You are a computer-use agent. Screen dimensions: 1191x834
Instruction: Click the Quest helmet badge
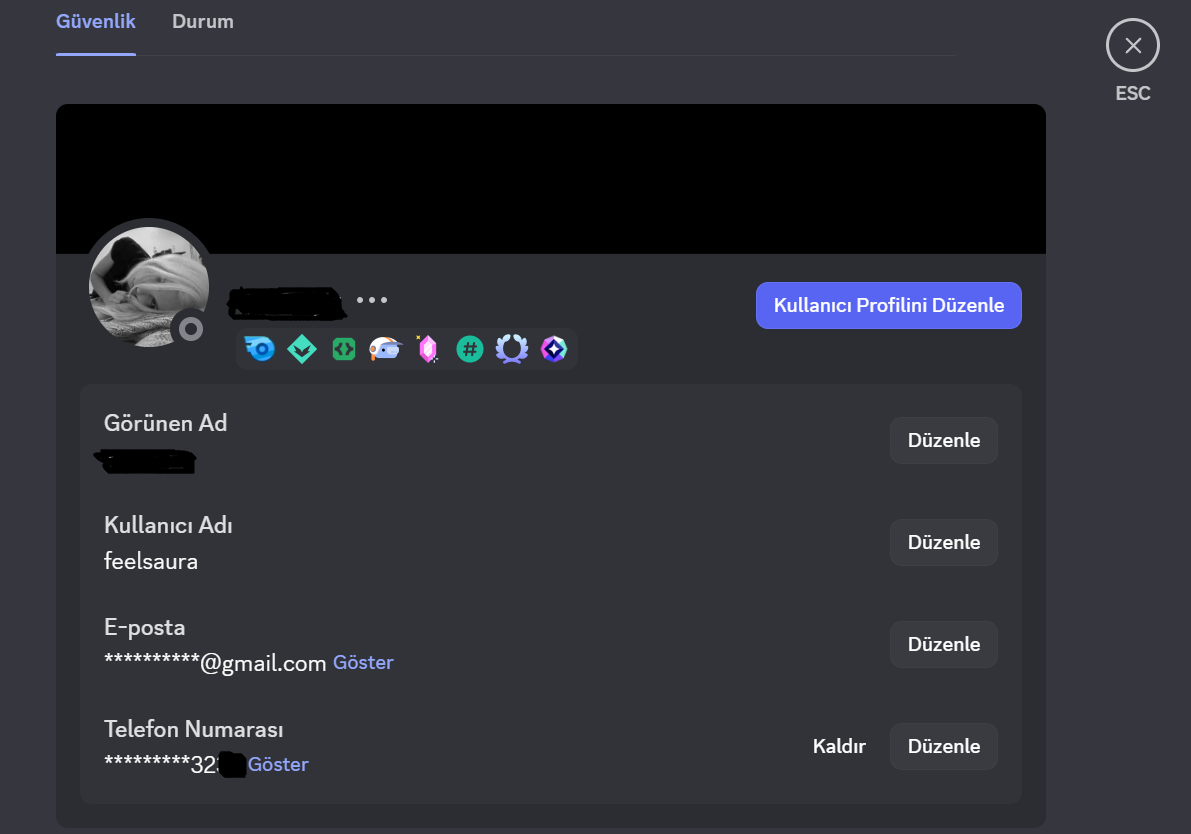(385, 348)
